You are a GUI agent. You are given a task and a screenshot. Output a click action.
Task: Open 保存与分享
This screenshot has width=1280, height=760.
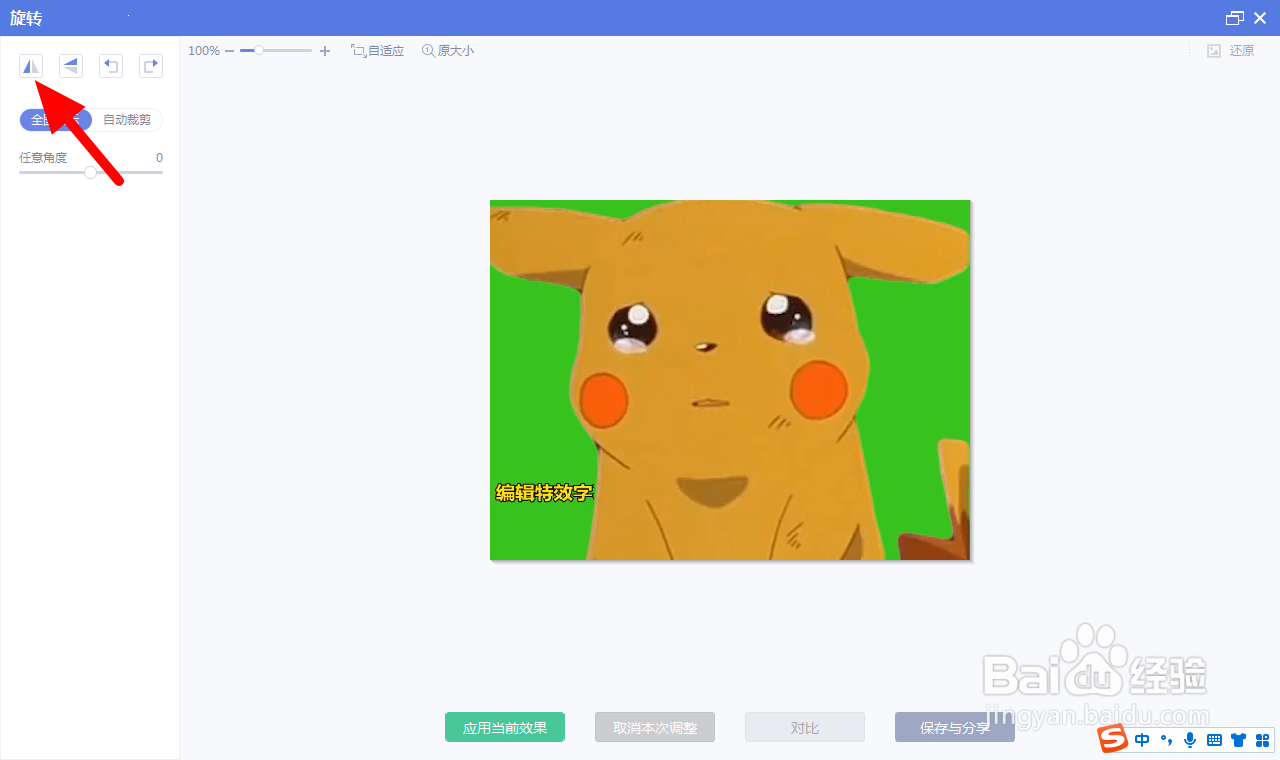(x=955, y=727)
